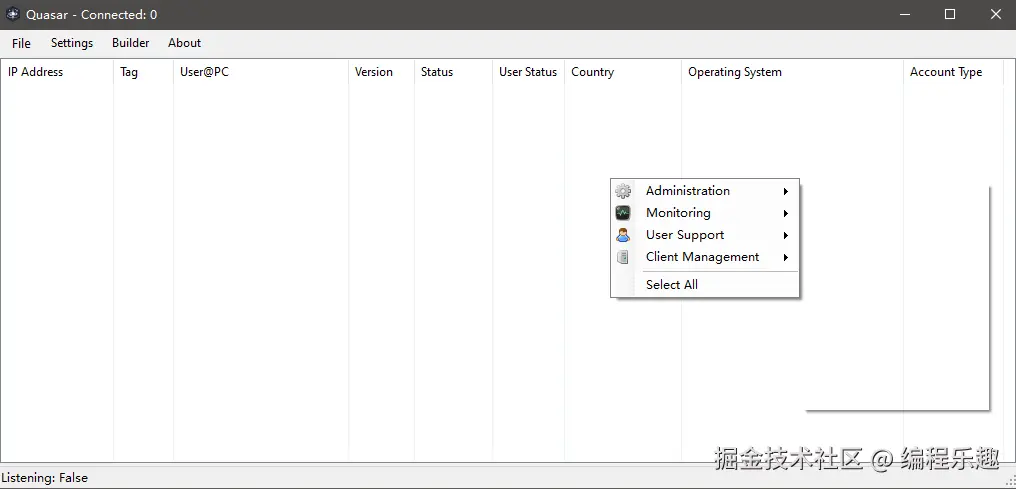Screen dimensions: 1016x489
Task: Sort by the Version column header
Action: [382, 72]
